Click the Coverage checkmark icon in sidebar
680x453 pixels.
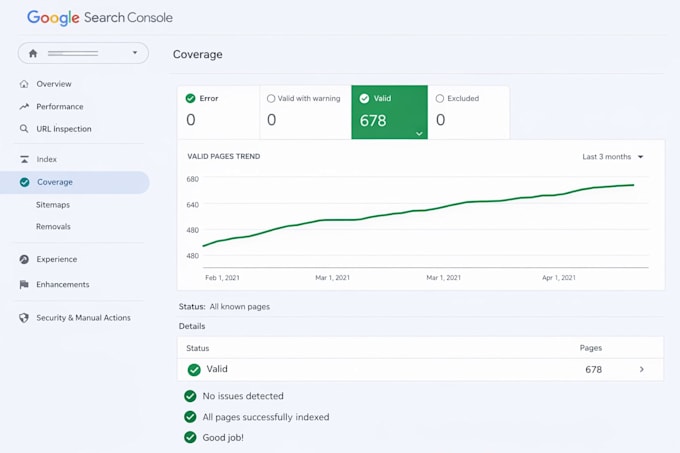(25, 182)
